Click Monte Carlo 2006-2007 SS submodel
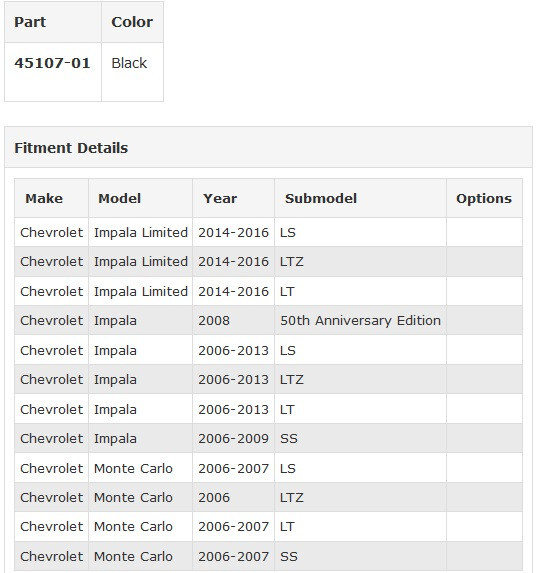 pyautogui.click(x=289, y=556)
